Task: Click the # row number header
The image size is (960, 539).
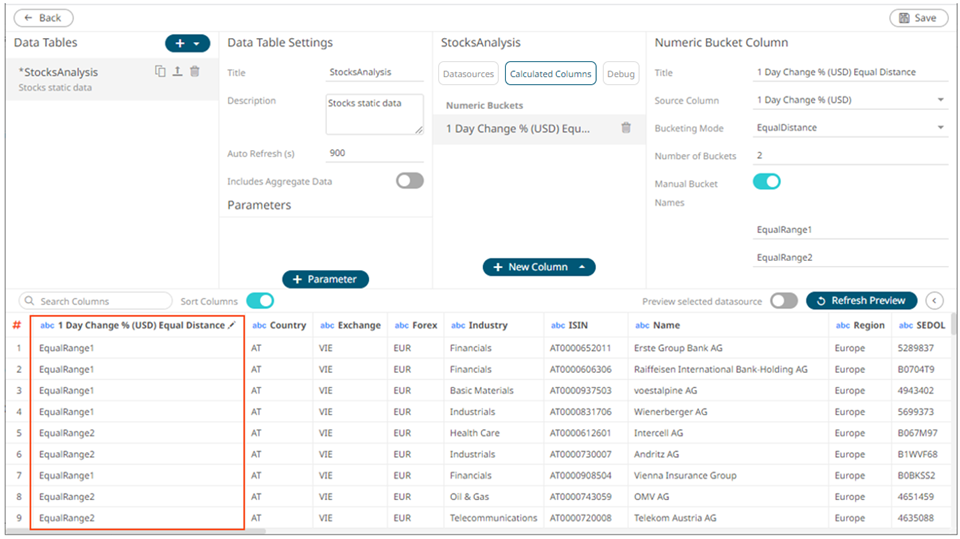Action: coord(16,325)
